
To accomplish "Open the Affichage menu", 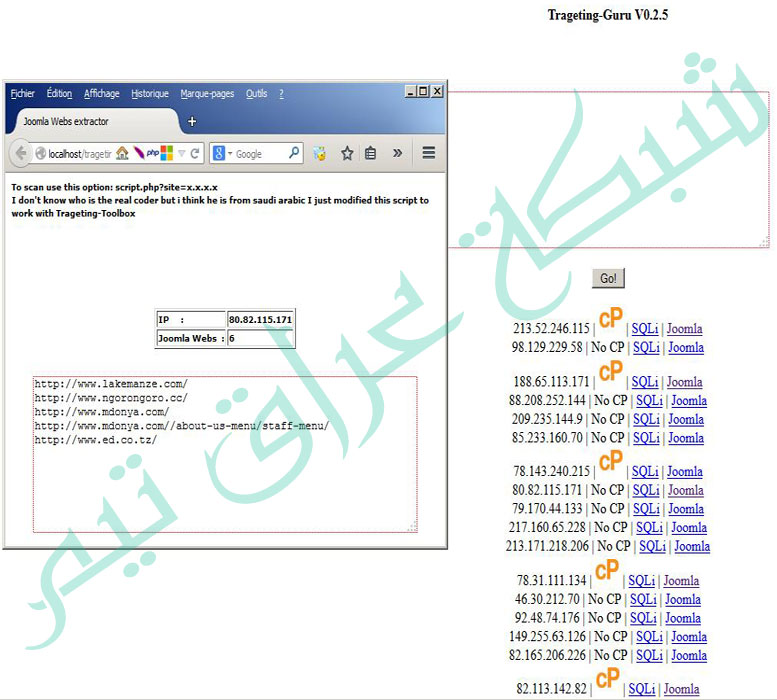I will pos(102,94).
